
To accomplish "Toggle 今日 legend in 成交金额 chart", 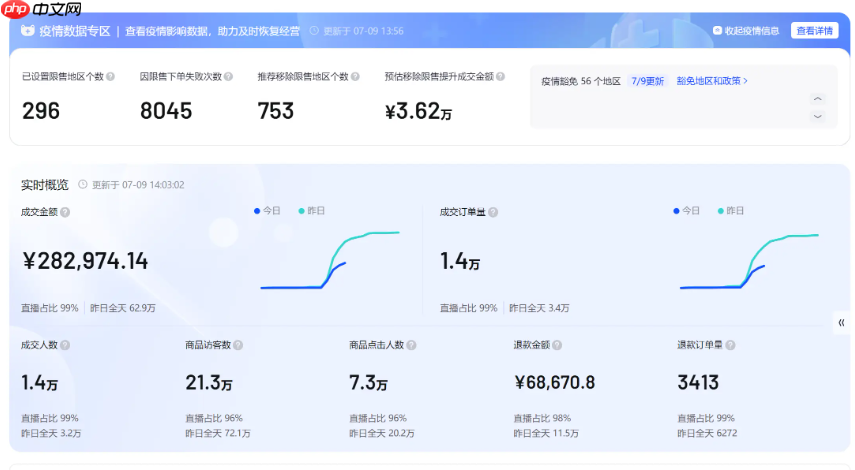I will (x=268, y=211).
